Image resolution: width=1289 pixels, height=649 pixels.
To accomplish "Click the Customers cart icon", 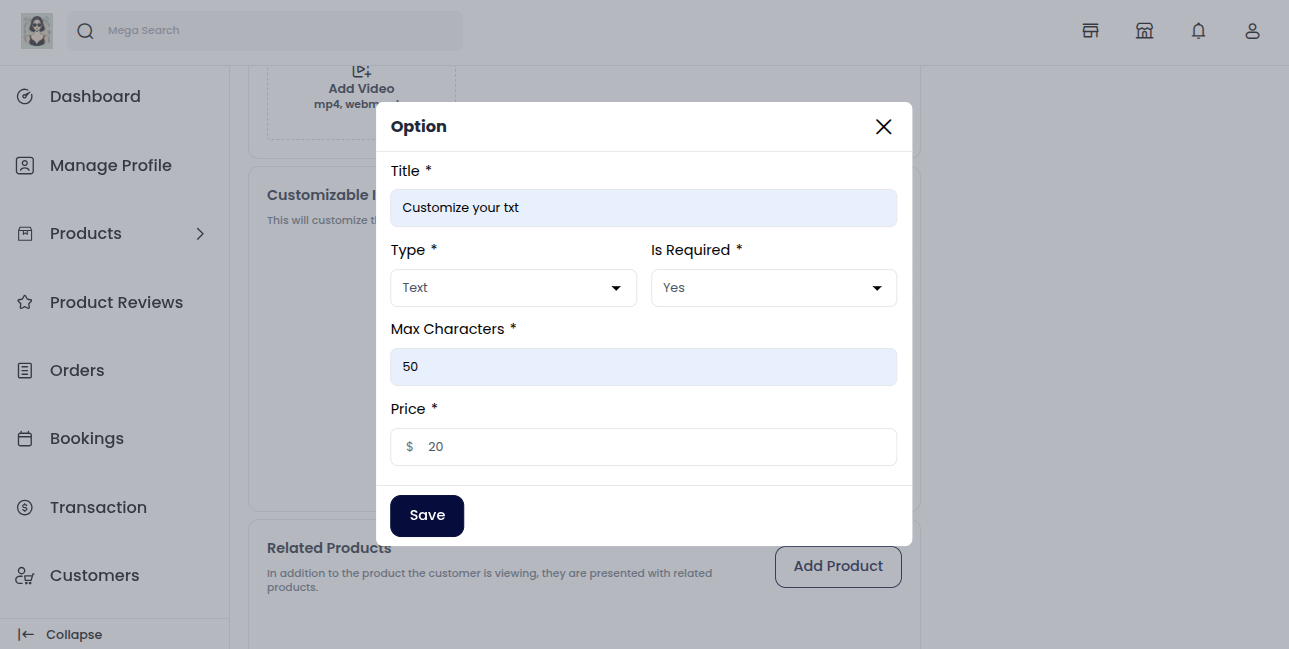I will click(x=25, y=576).
